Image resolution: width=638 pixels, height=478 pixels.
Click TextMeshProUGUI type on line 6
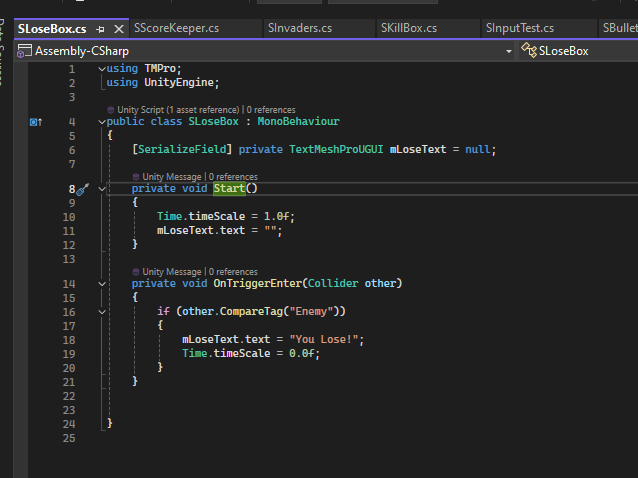(336, 149)
